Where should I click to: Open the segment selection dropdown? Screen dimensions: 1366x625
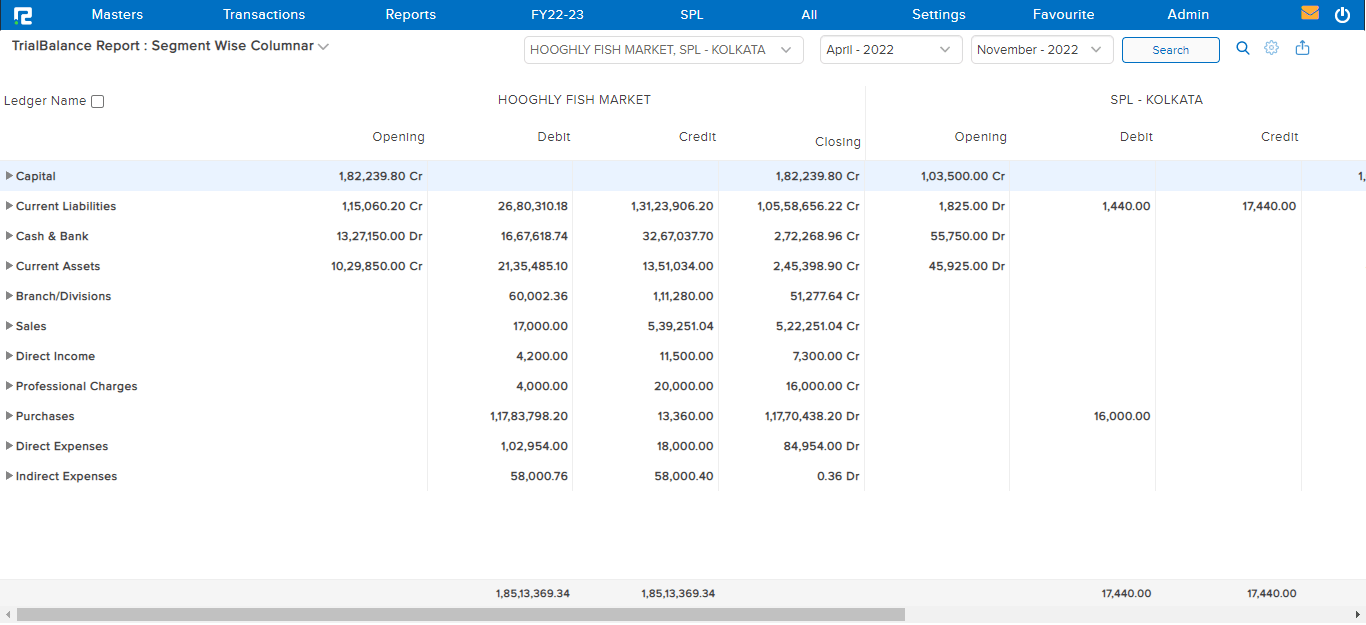[663, 50]
